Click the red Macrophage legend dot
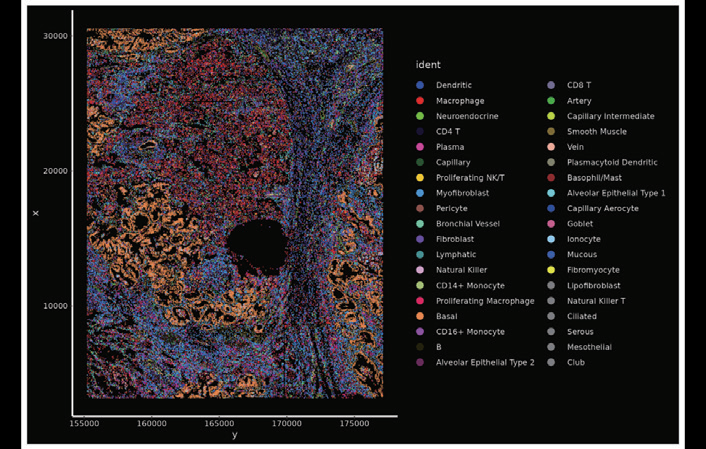 pos(421,101)
